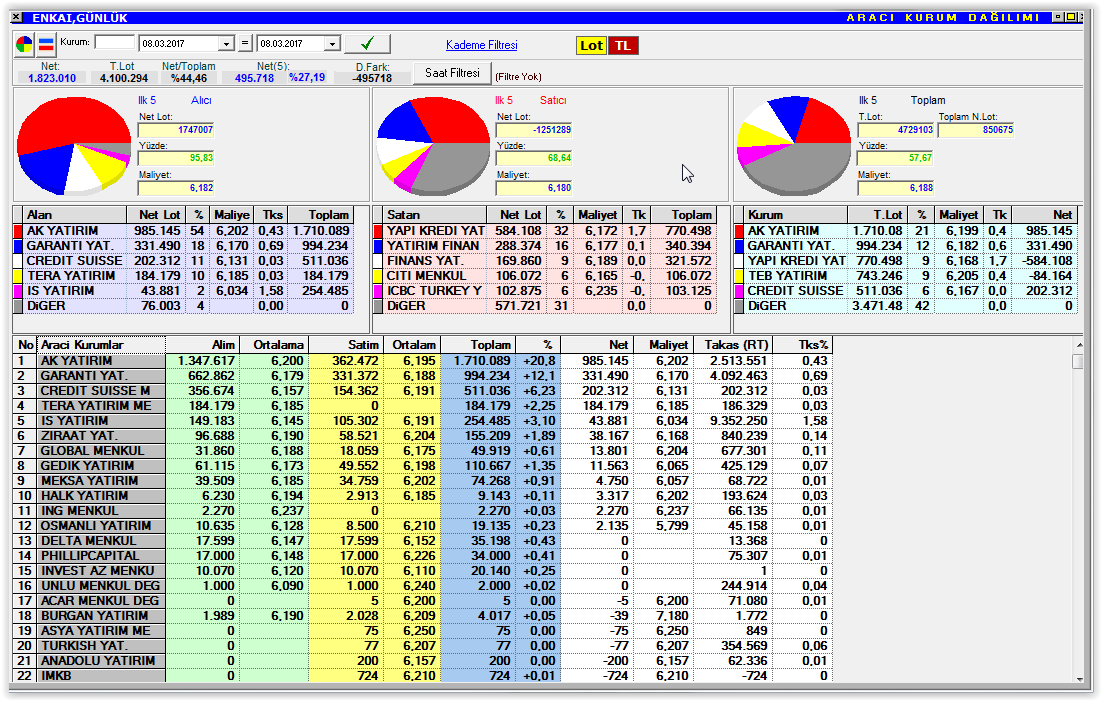Click Net Lot header in Alan table
The height and width of the screenshot is (701, 1102).
tap(155, 215)
